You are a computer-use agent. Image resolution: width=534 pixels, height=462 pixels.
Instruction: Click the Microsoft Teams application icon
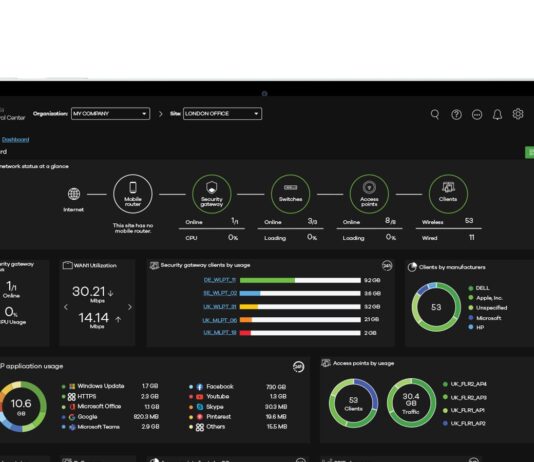coord(72,427)
